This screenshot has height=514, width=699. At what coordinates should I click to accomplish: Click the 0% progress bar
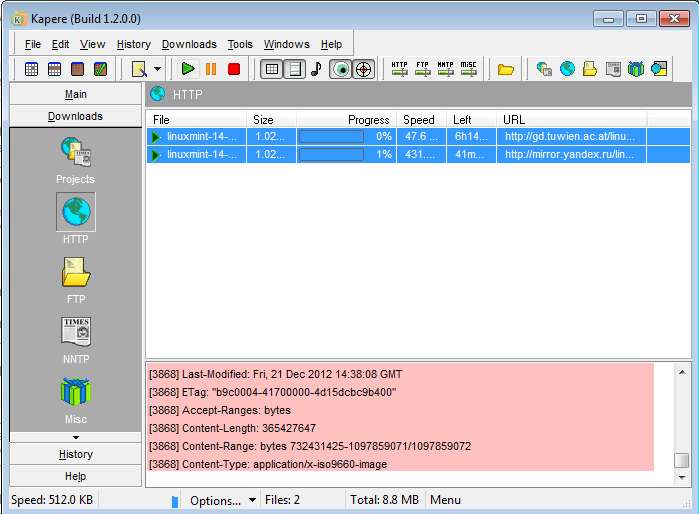coord(331,136)
